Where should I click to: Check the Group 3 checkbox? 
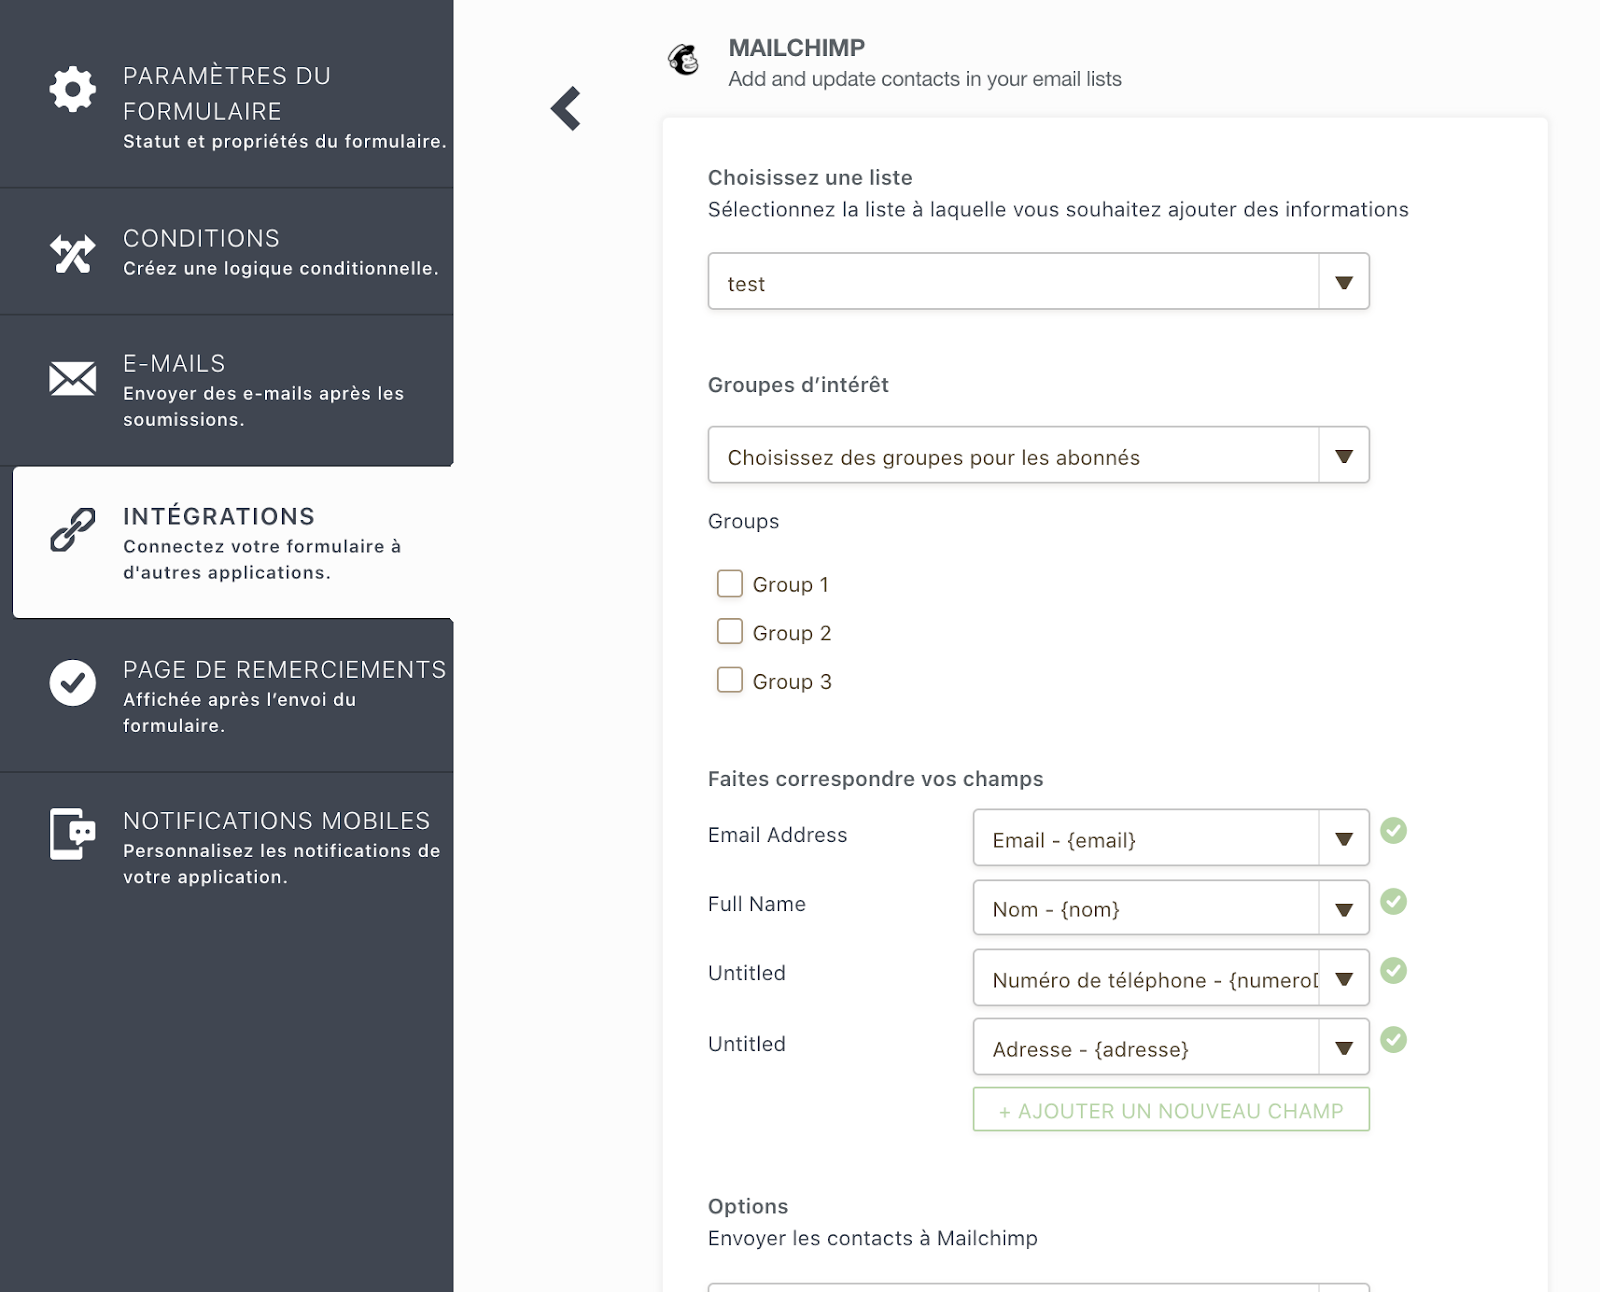pos(730,680)
